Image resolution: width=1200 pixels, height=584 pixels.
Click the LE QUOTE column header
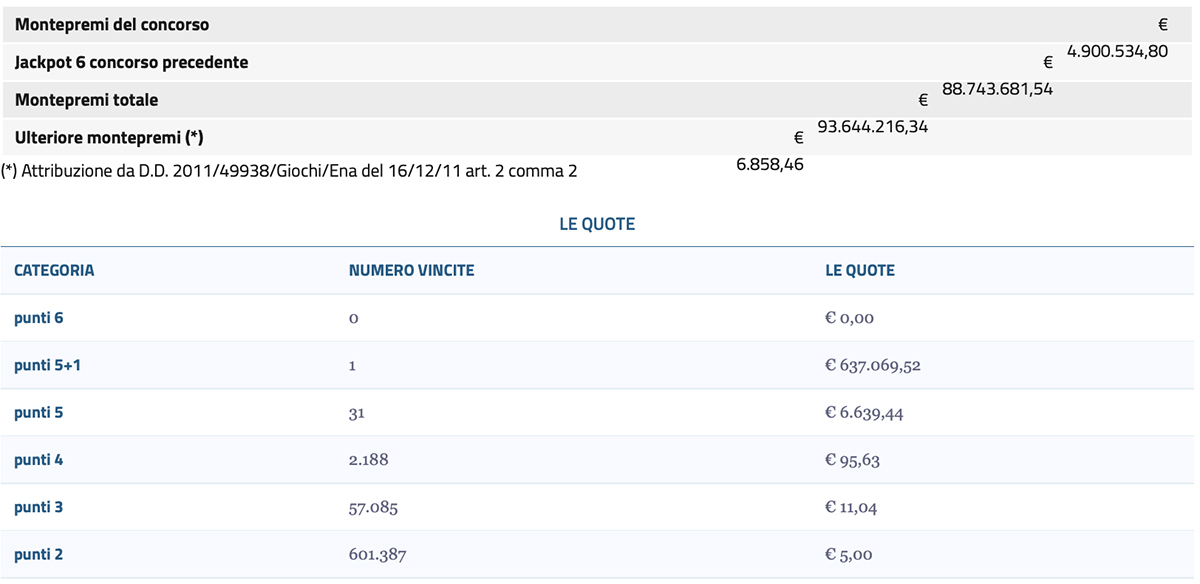coord(859,270)
